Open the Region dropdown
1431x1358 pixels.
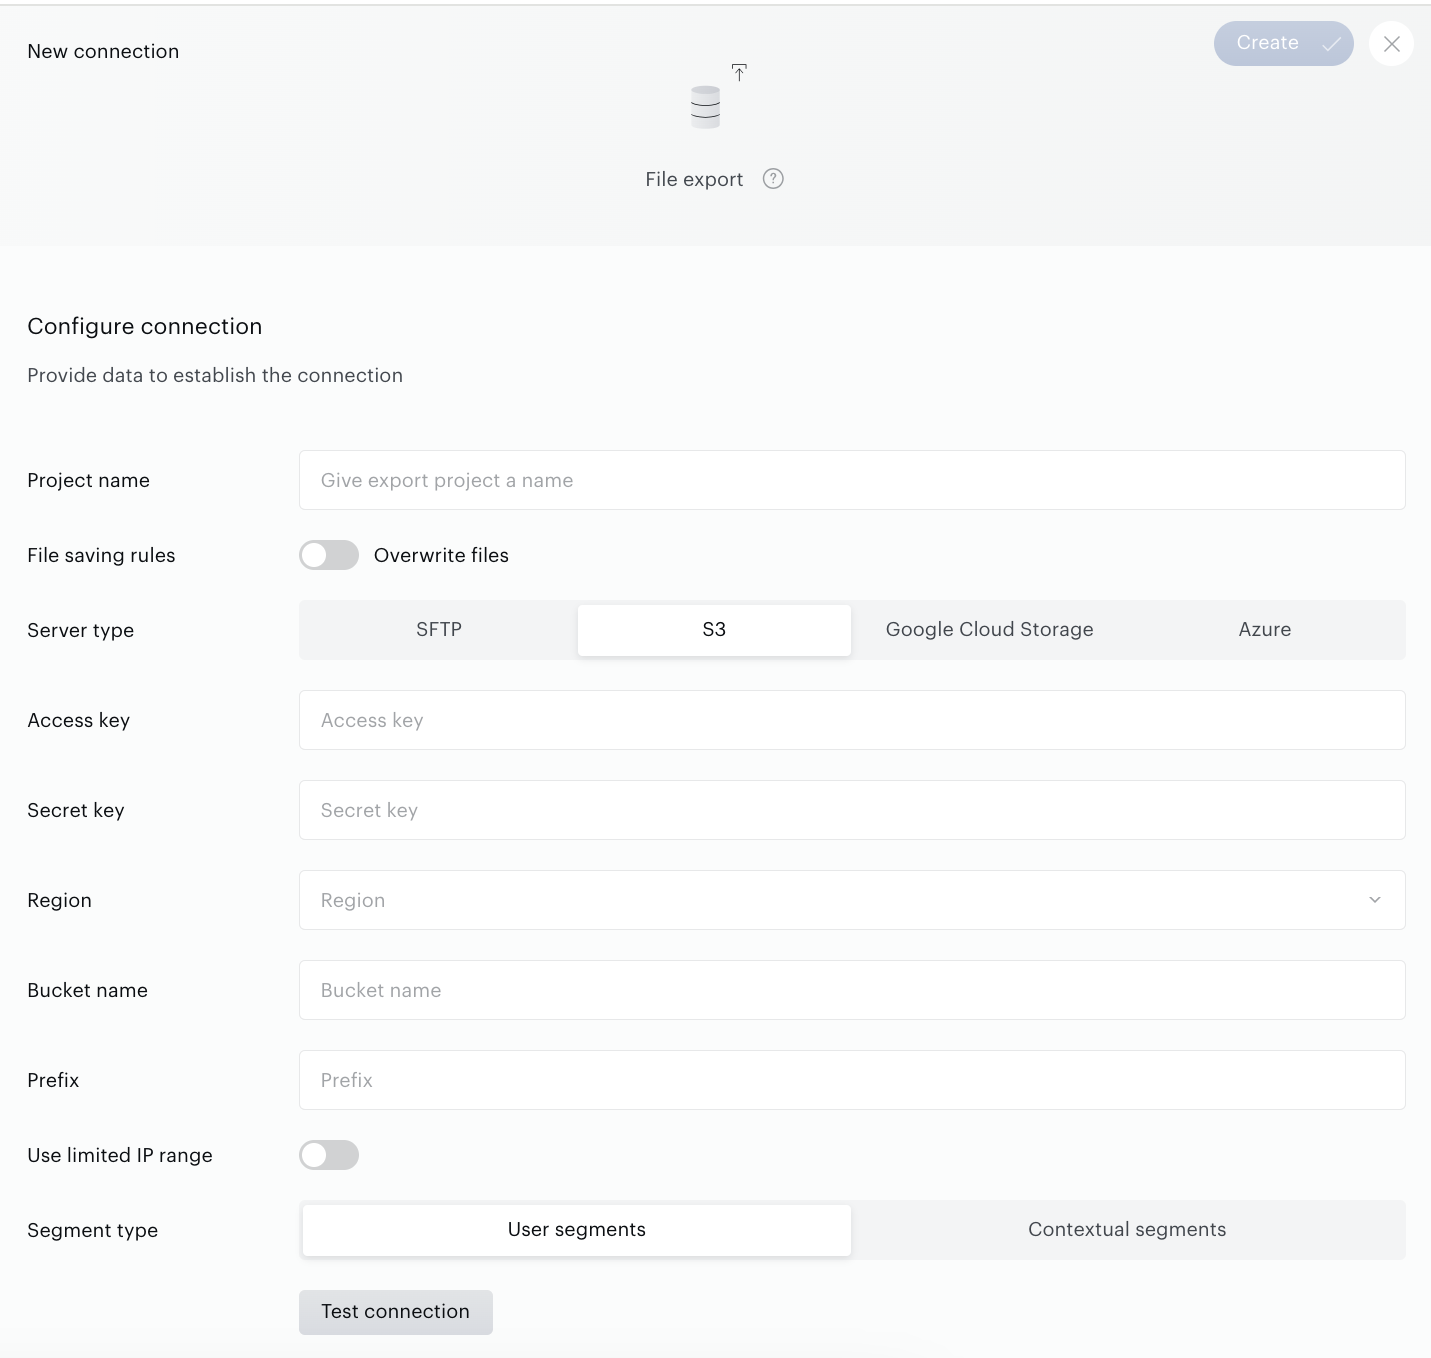point(852,900)
